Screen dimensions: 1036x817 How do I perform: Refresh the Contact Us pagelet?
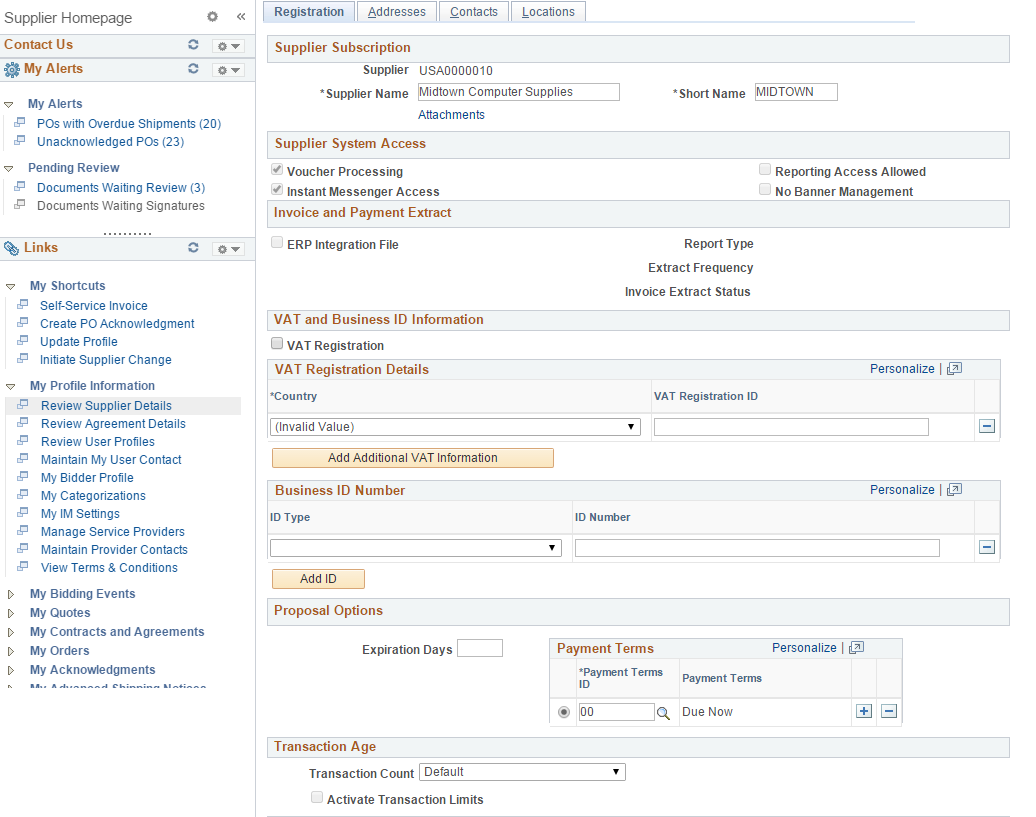193,44
